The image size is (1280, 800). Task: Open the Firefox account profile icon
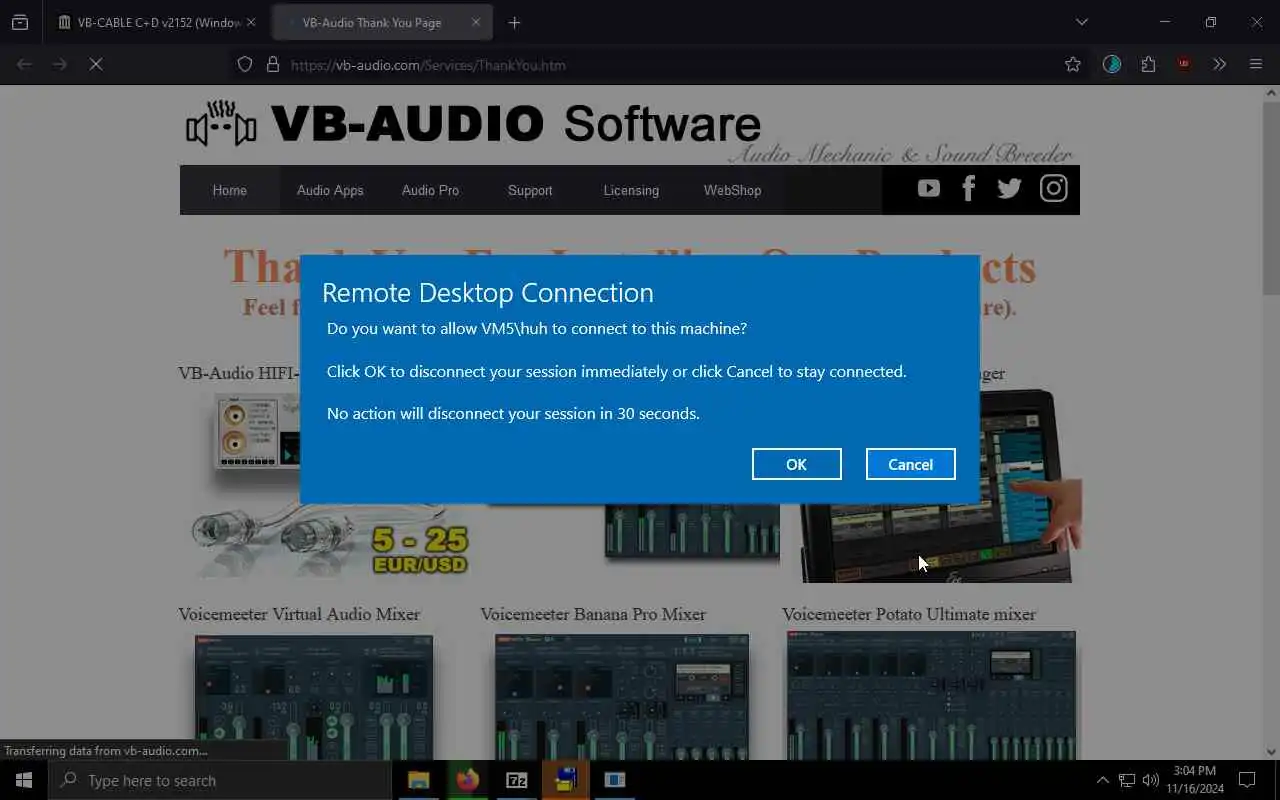[1112, 64]
